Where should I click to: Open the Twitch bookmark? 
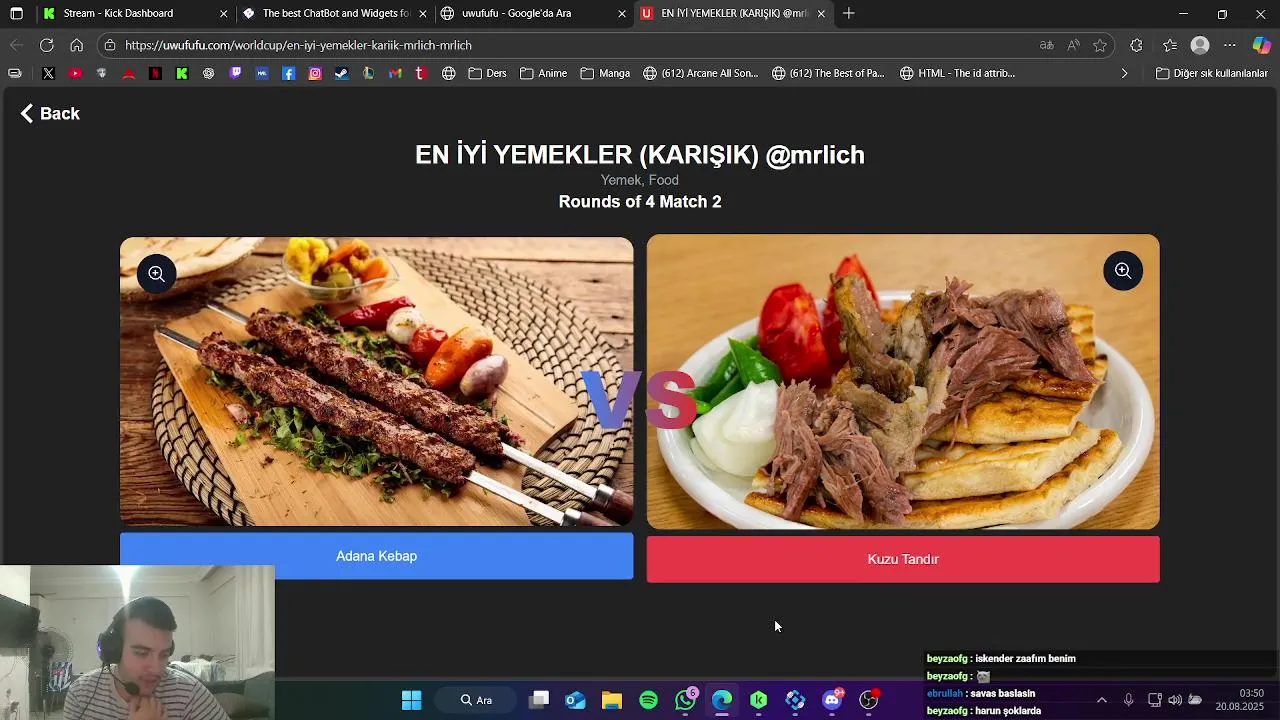(x=235, y=73)
